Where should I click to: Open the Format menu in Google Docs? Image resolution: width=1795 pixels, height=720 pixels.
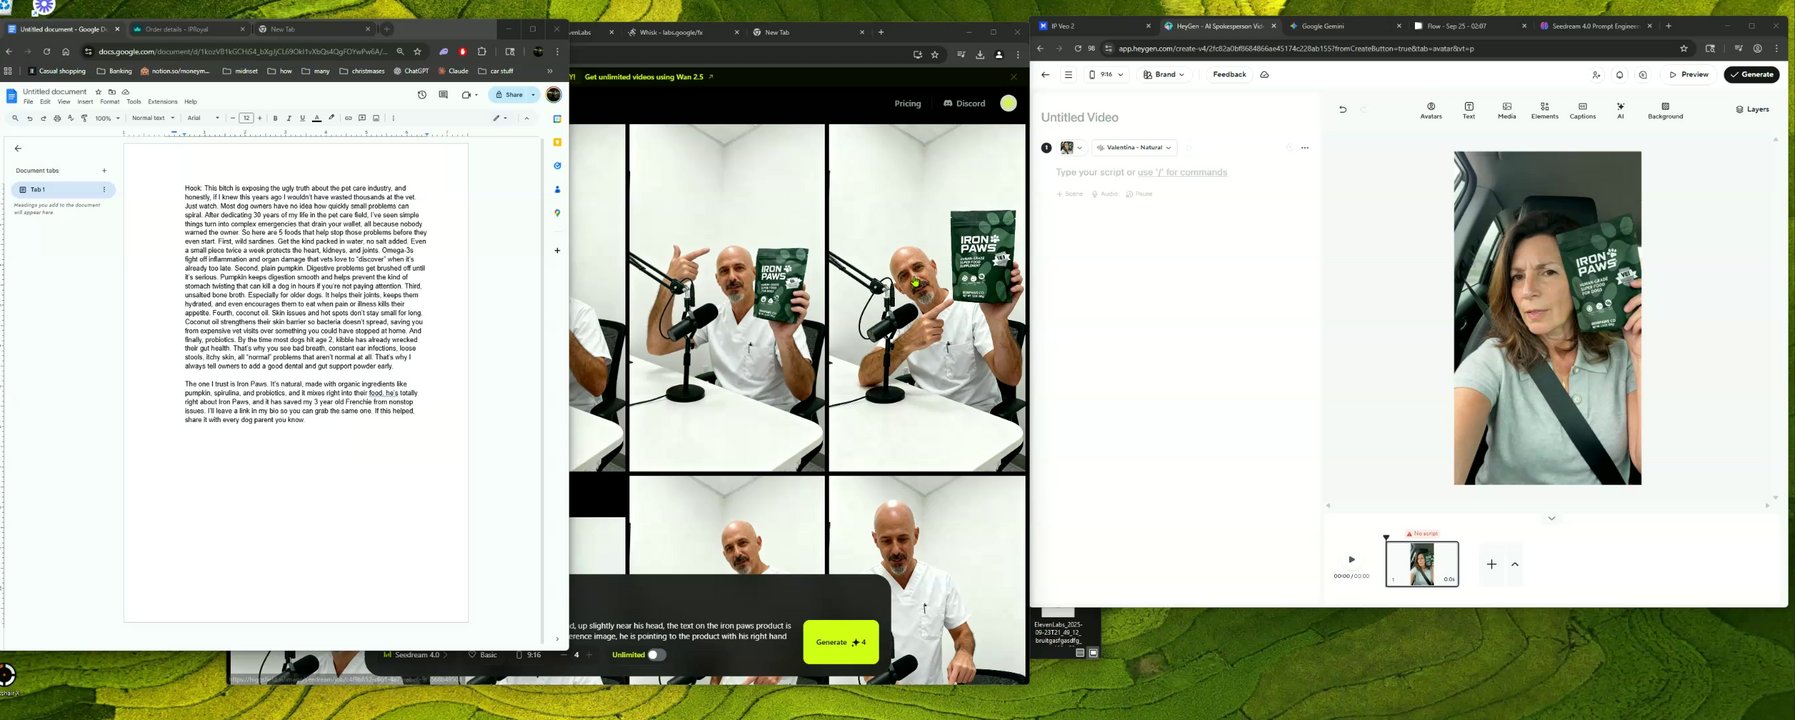pyautogui.click(x=110, y=102)
